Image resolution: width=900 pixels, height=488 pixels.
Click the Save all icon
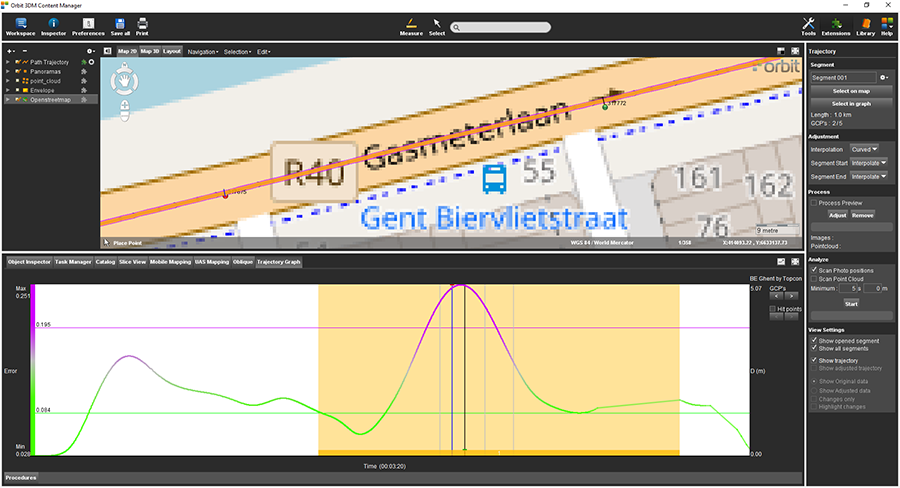pyautogui.click(x=120, y=26)
